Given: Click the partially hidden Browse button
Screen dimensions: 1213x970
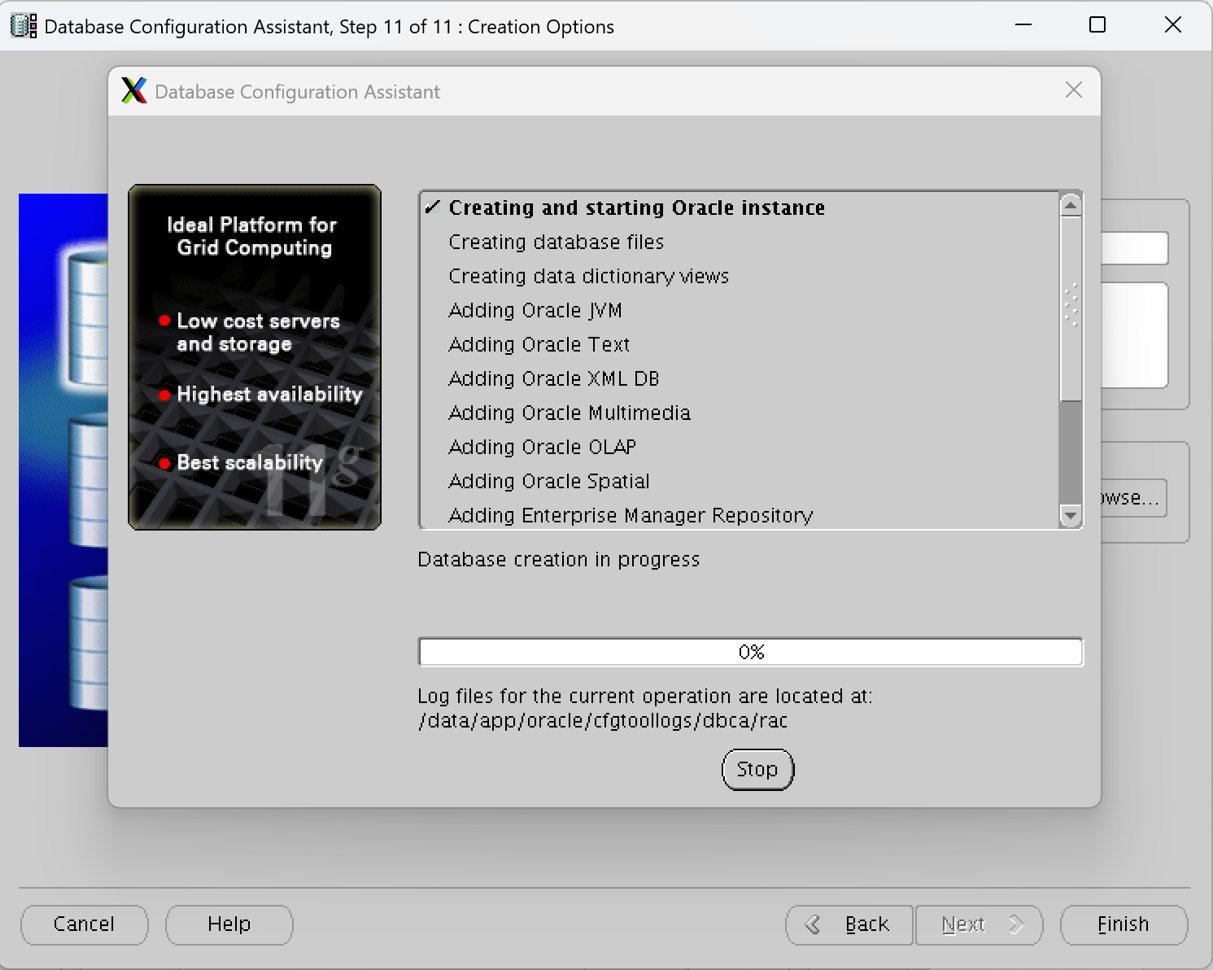Looking at the screenshot, I should [1133, 497].
